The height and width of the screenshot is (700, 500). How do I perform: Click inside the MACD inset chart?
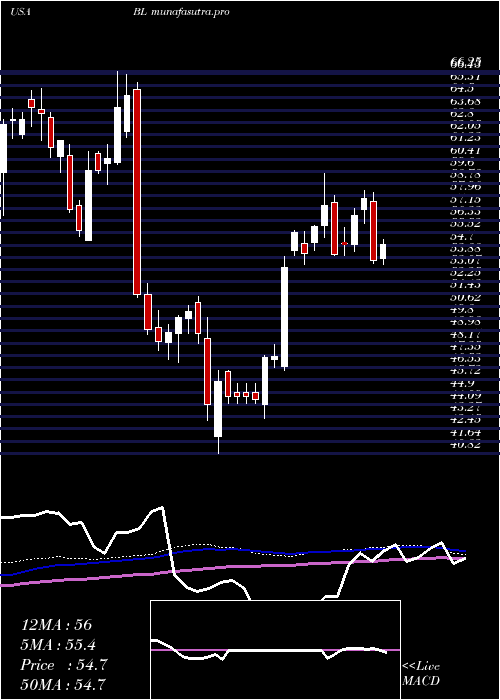click(x=275, y=650)
